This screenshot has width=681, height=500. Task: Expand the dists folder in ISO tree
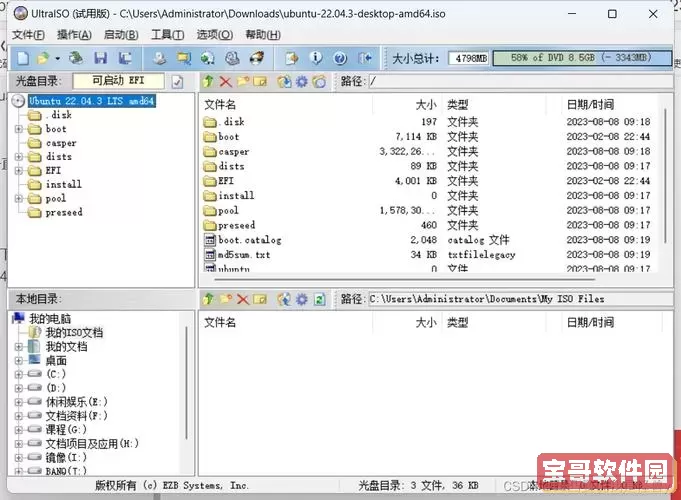19,157
